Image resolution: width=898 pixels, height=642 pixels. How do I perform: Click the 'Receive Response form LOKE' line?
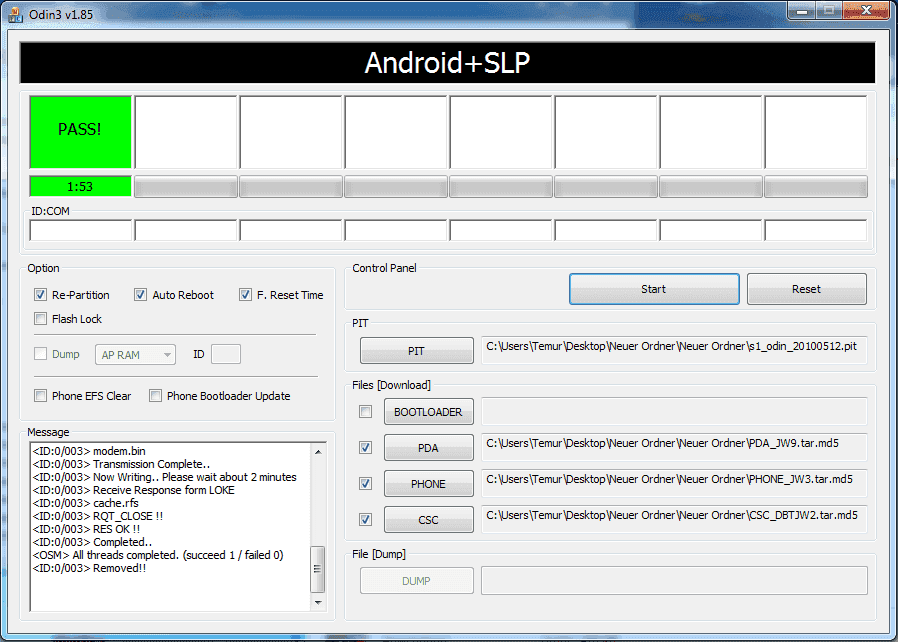(133, 490)
